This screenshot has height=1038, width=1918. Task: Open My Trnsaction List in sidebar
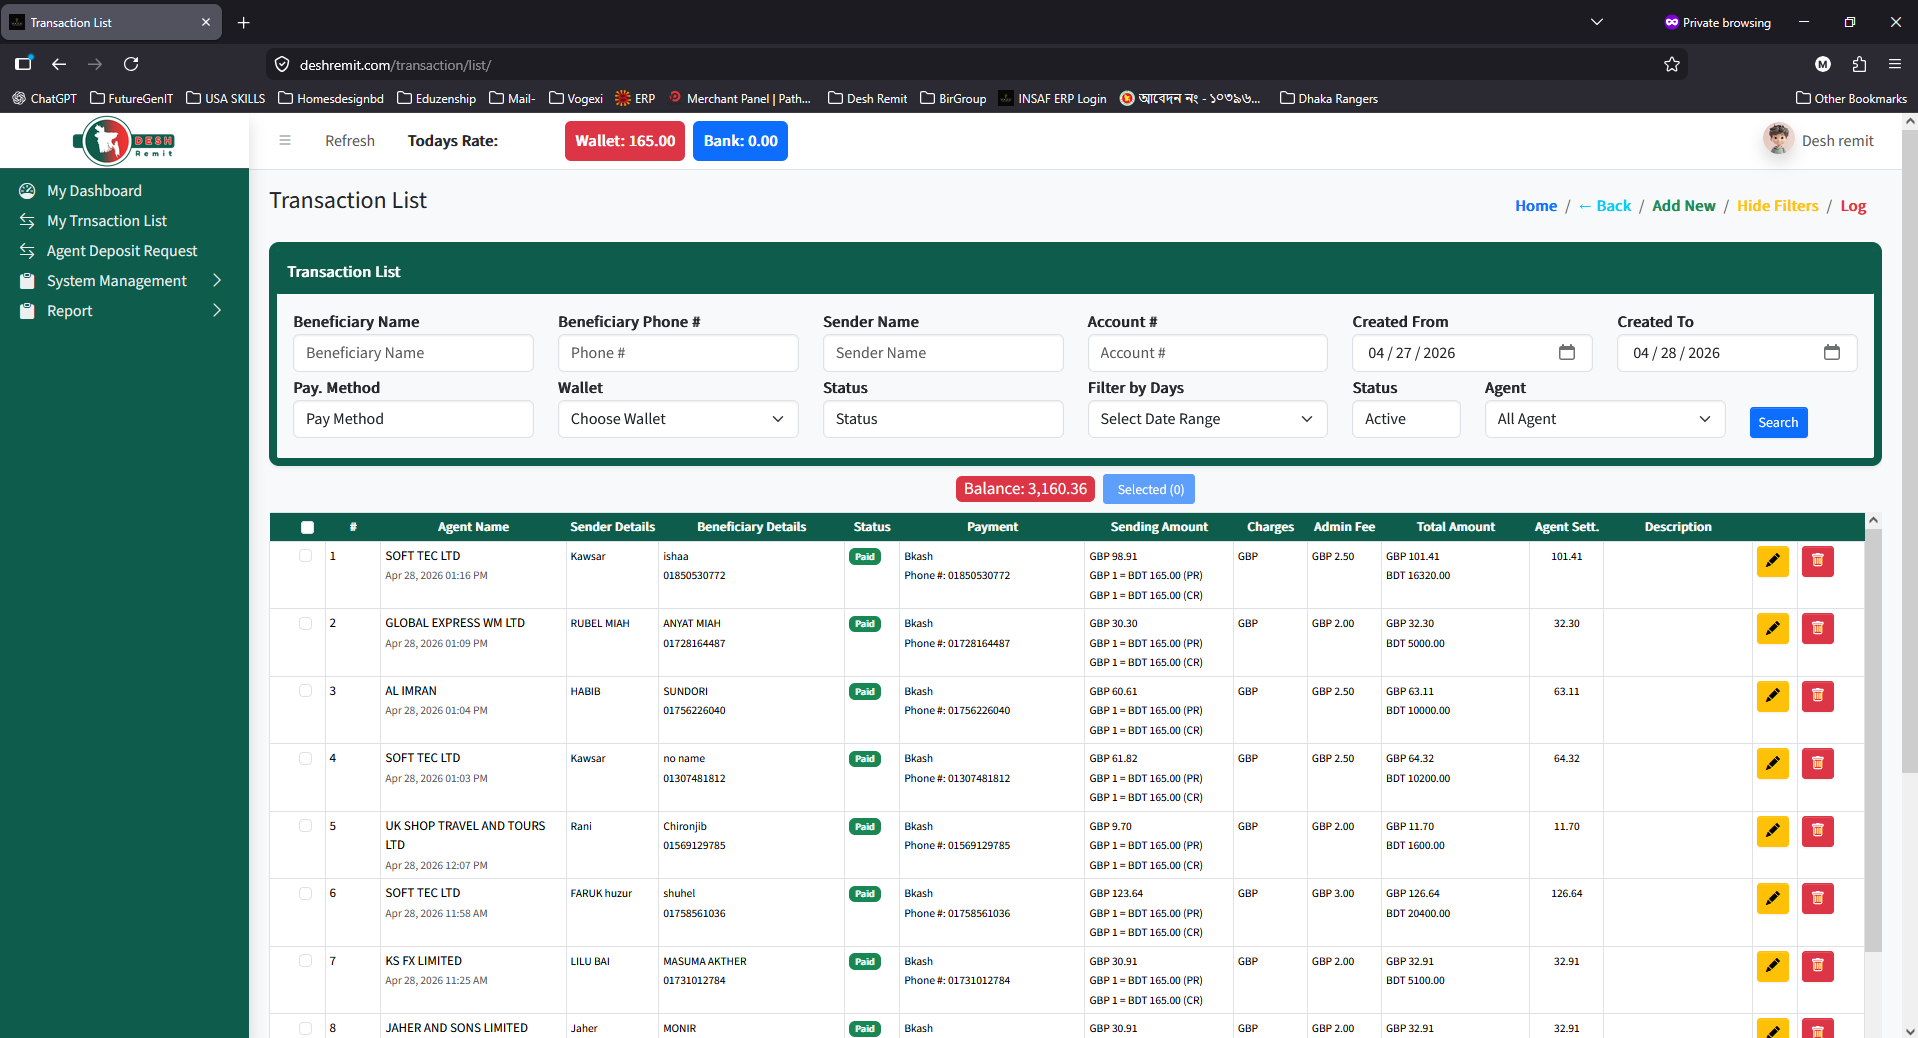(106, 221)
